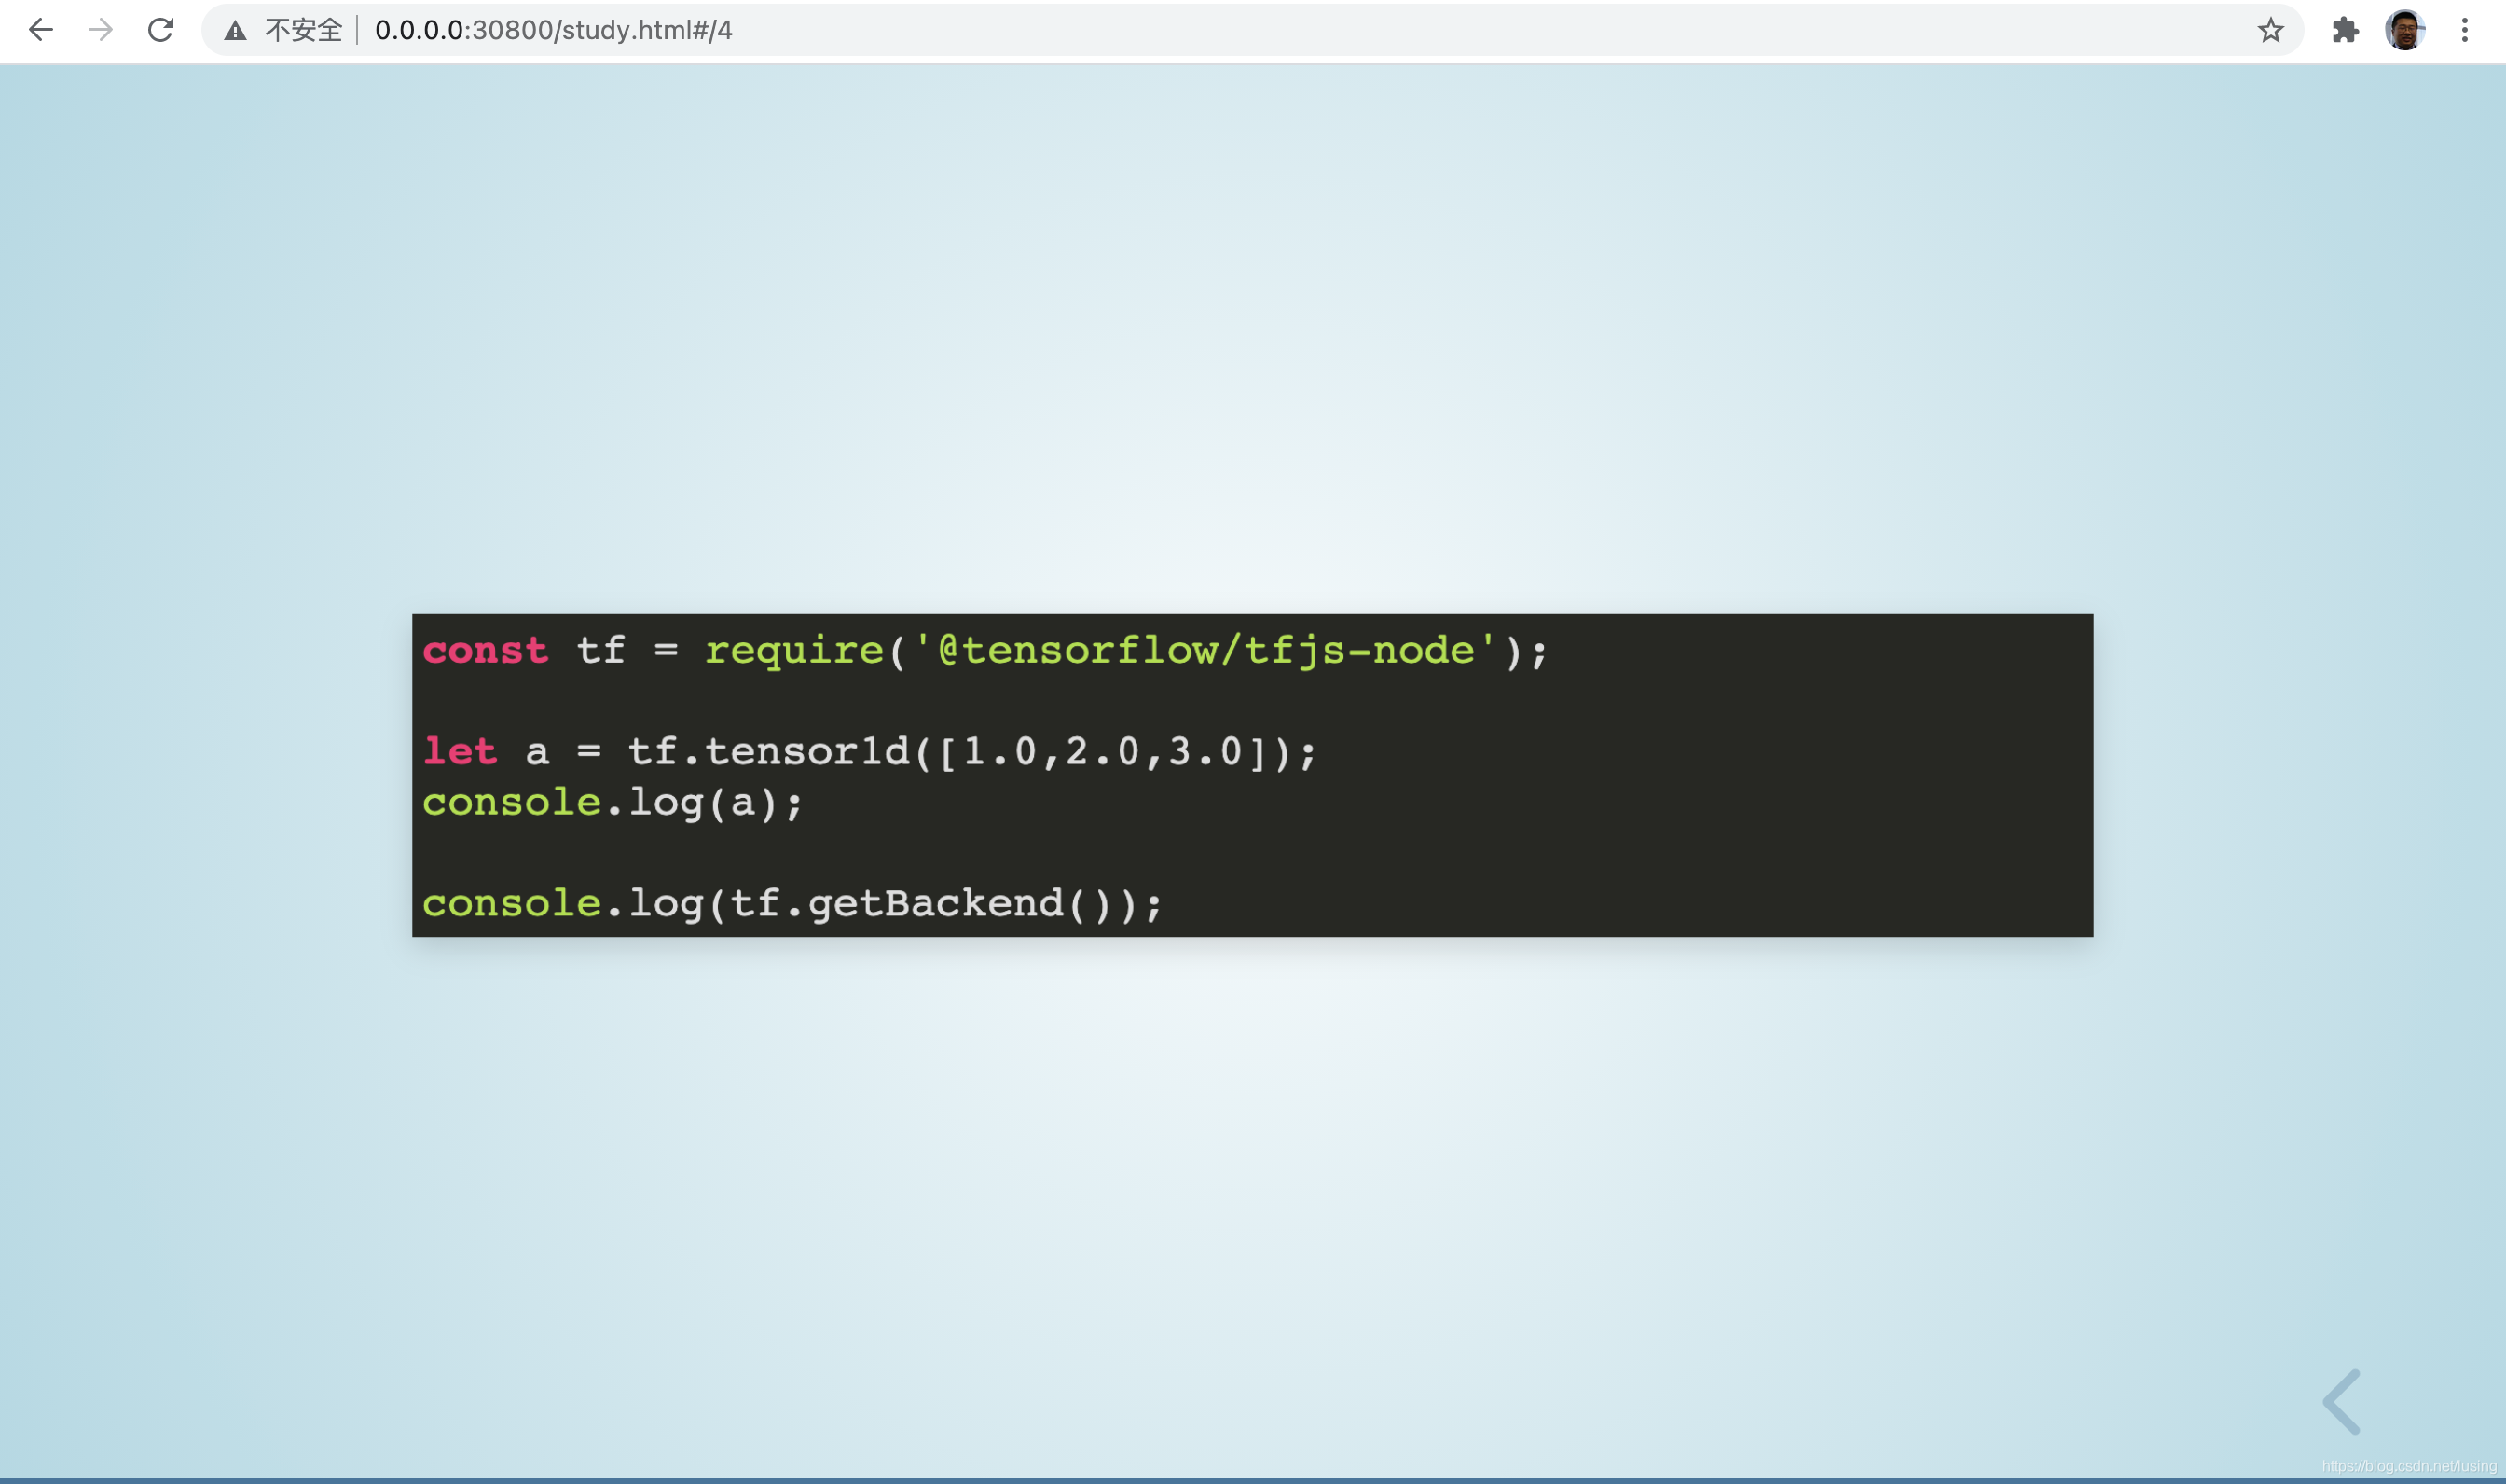2506x1484 pixels.
Task: Open the user profile avatar
Action: (2404, 30)
